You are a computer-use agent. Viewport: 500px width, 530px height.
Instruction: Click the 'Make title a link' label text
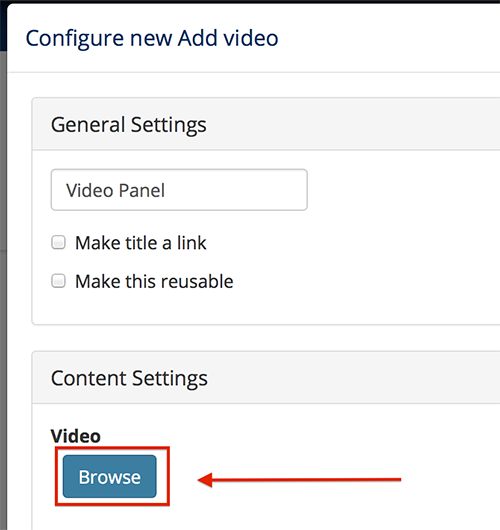point(141,243)
